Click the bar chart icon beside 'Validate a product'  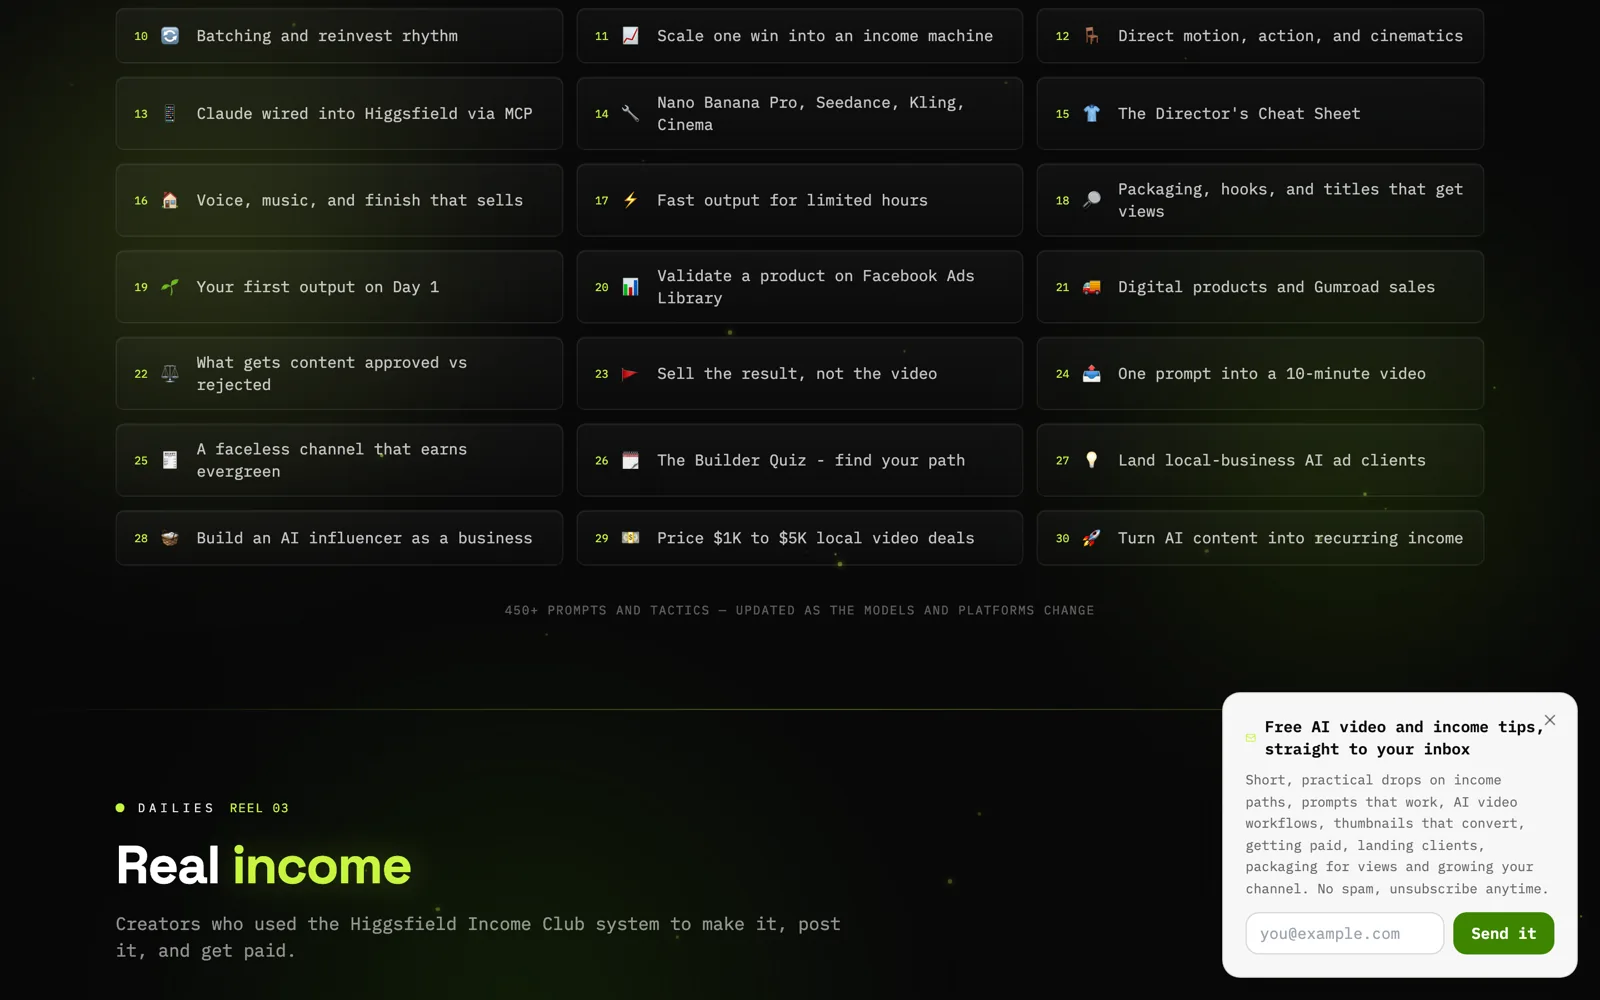pyautogui.click(x=631, y=287)
